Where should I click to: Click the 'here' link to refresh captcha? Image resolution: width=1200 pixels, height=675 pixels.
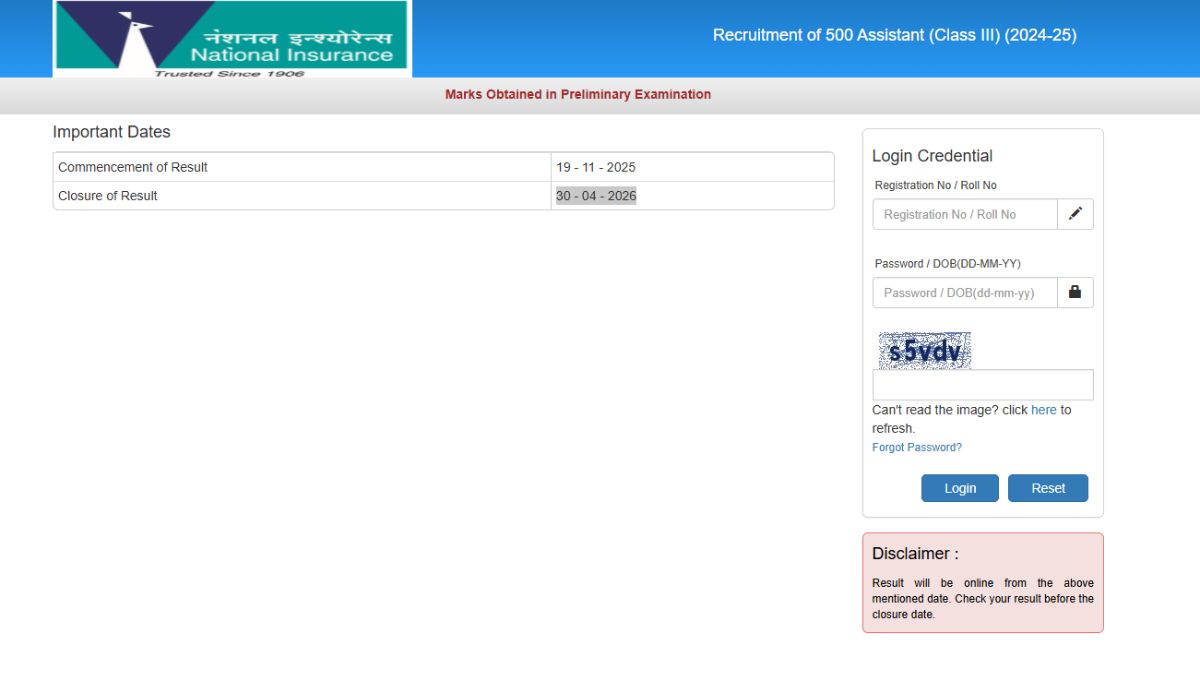click(1043, 410)
